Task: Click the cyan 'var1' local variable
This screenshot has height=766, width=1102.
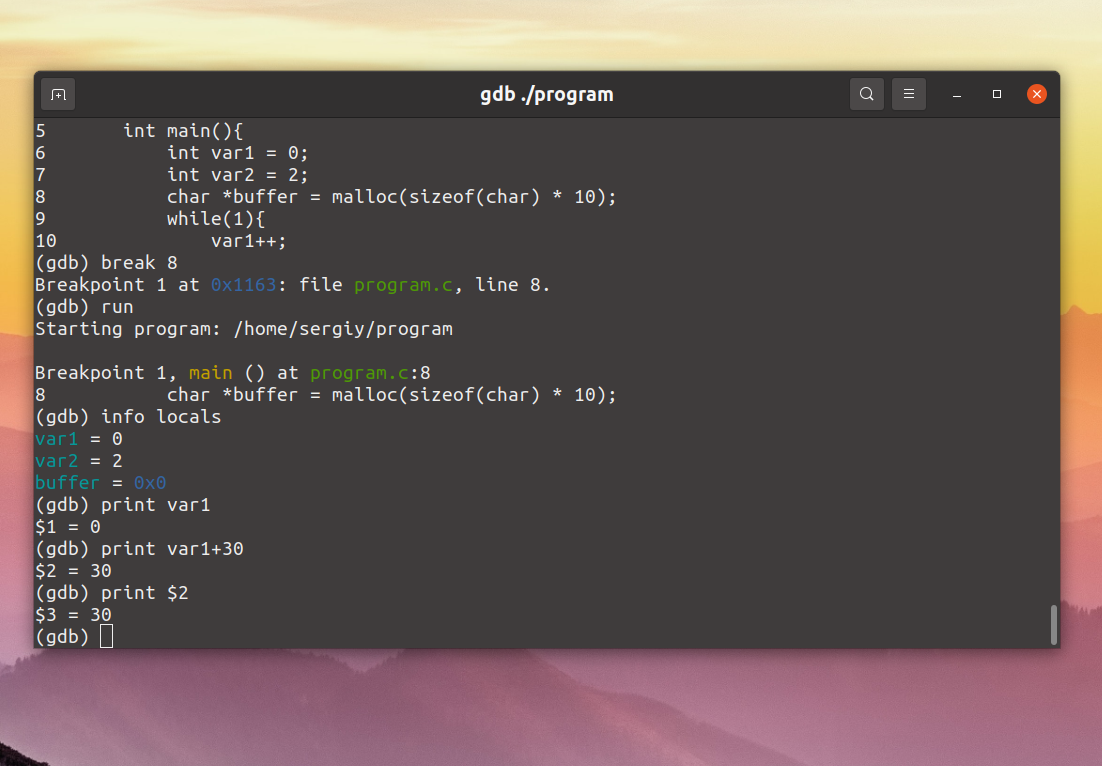Action: click(x=57, y=439)
